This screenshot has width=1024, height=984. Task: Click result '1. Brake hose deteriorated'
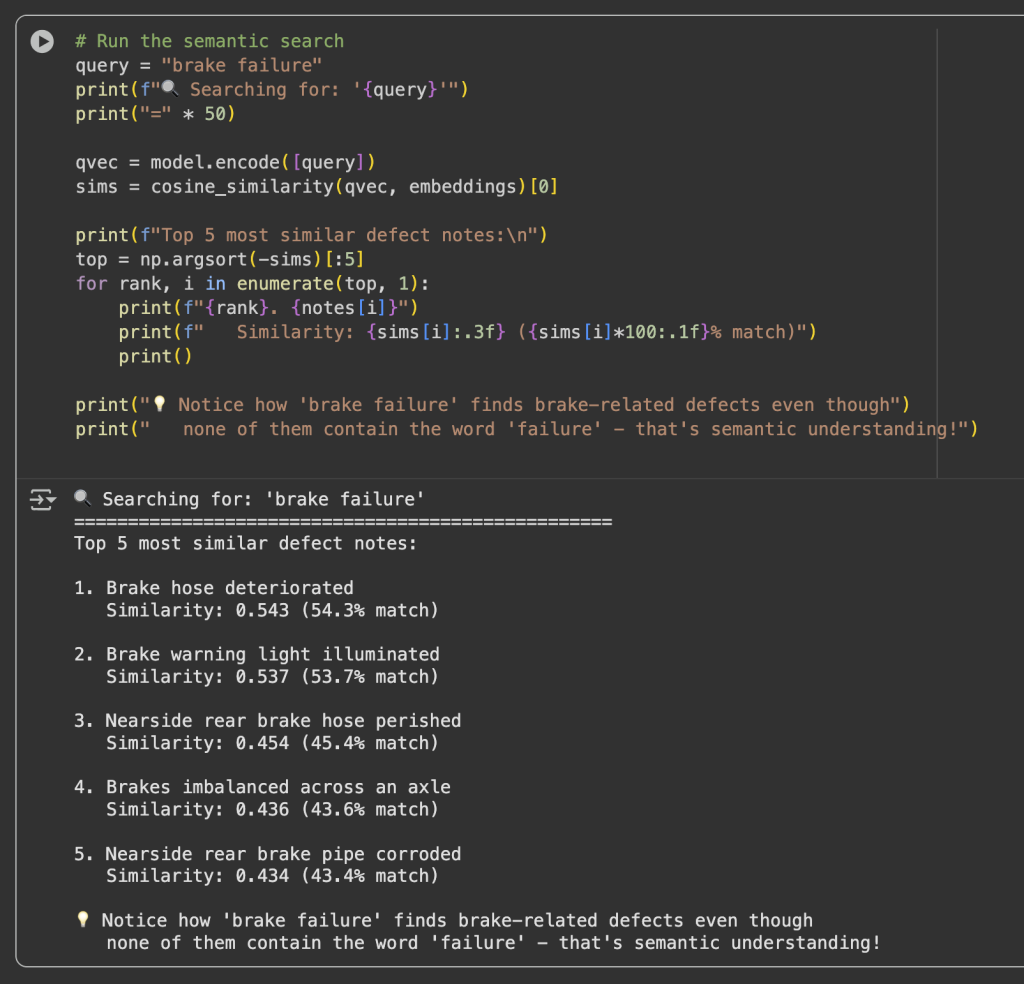tap(214, 588)
